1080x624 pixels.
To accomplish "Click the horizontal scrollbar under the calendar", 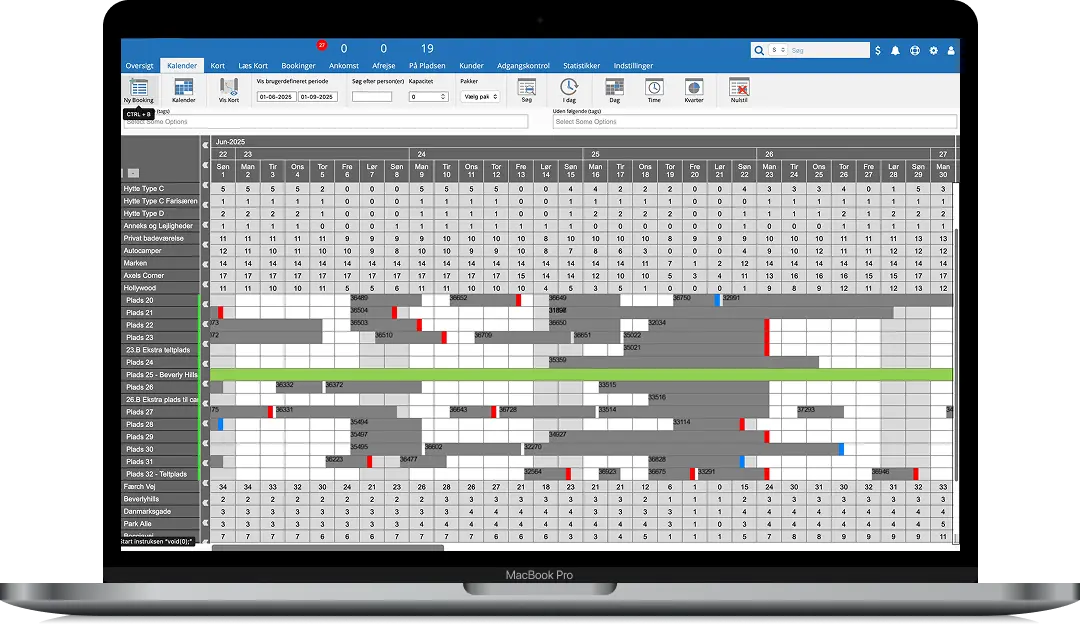I will point(328,548).
